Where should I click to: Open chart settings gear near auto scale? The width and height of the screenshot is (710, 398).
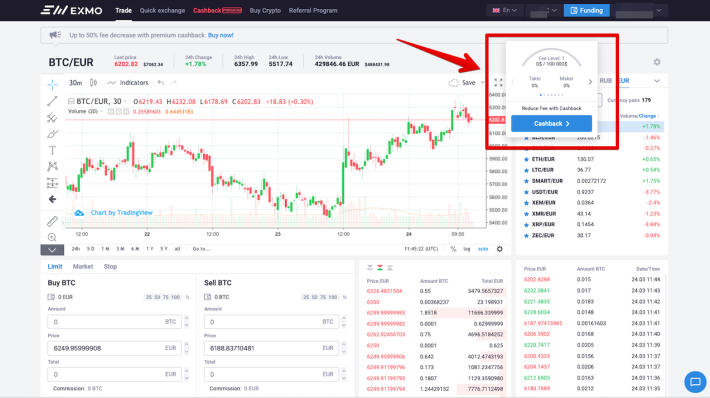pos(499,249)
